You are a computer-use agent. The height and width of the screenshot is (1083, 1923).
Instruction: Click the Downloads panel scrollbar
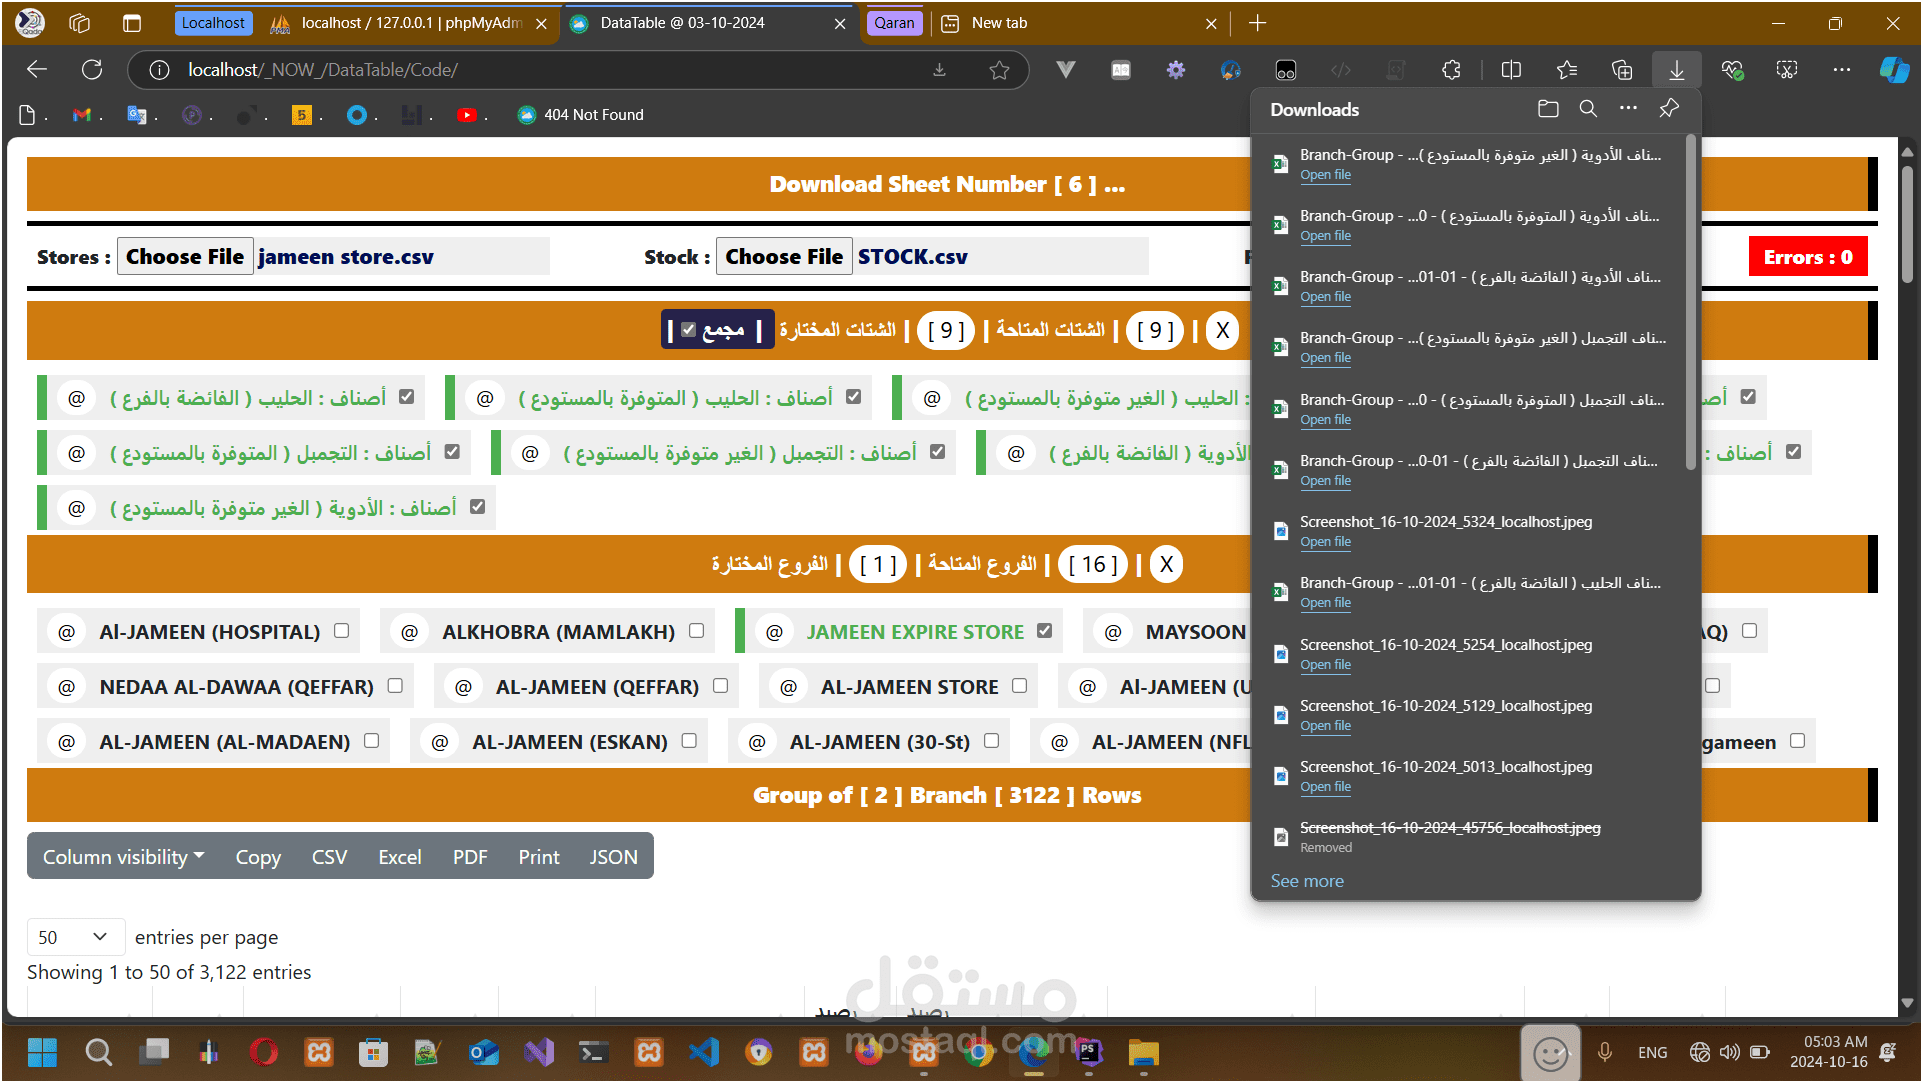1691,302
